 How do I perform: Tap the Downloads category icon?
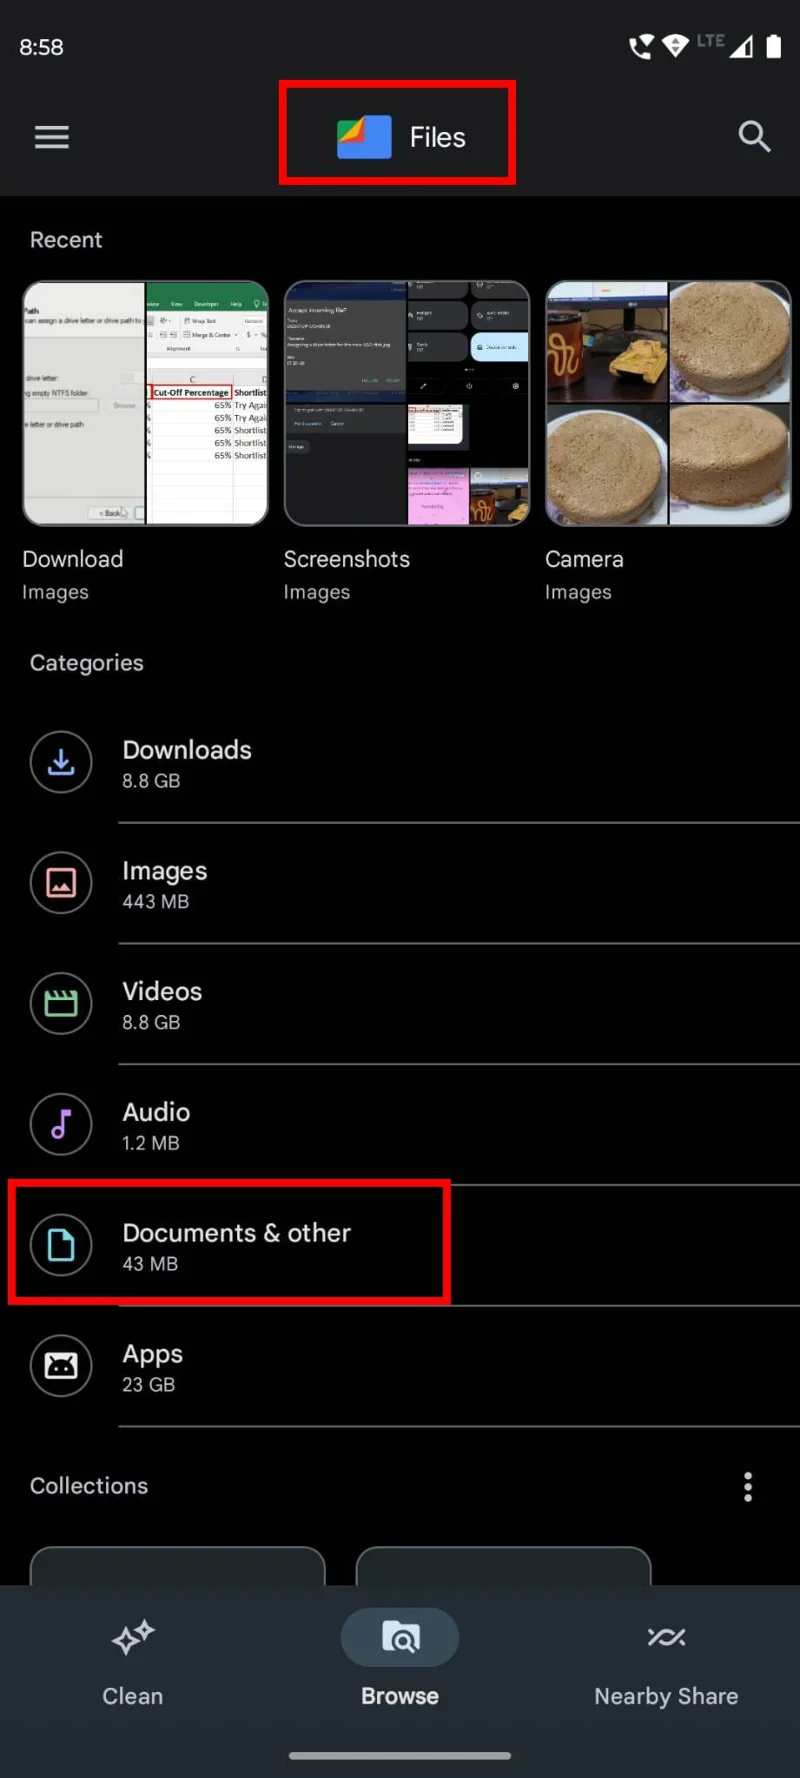[x=61, y=762]
